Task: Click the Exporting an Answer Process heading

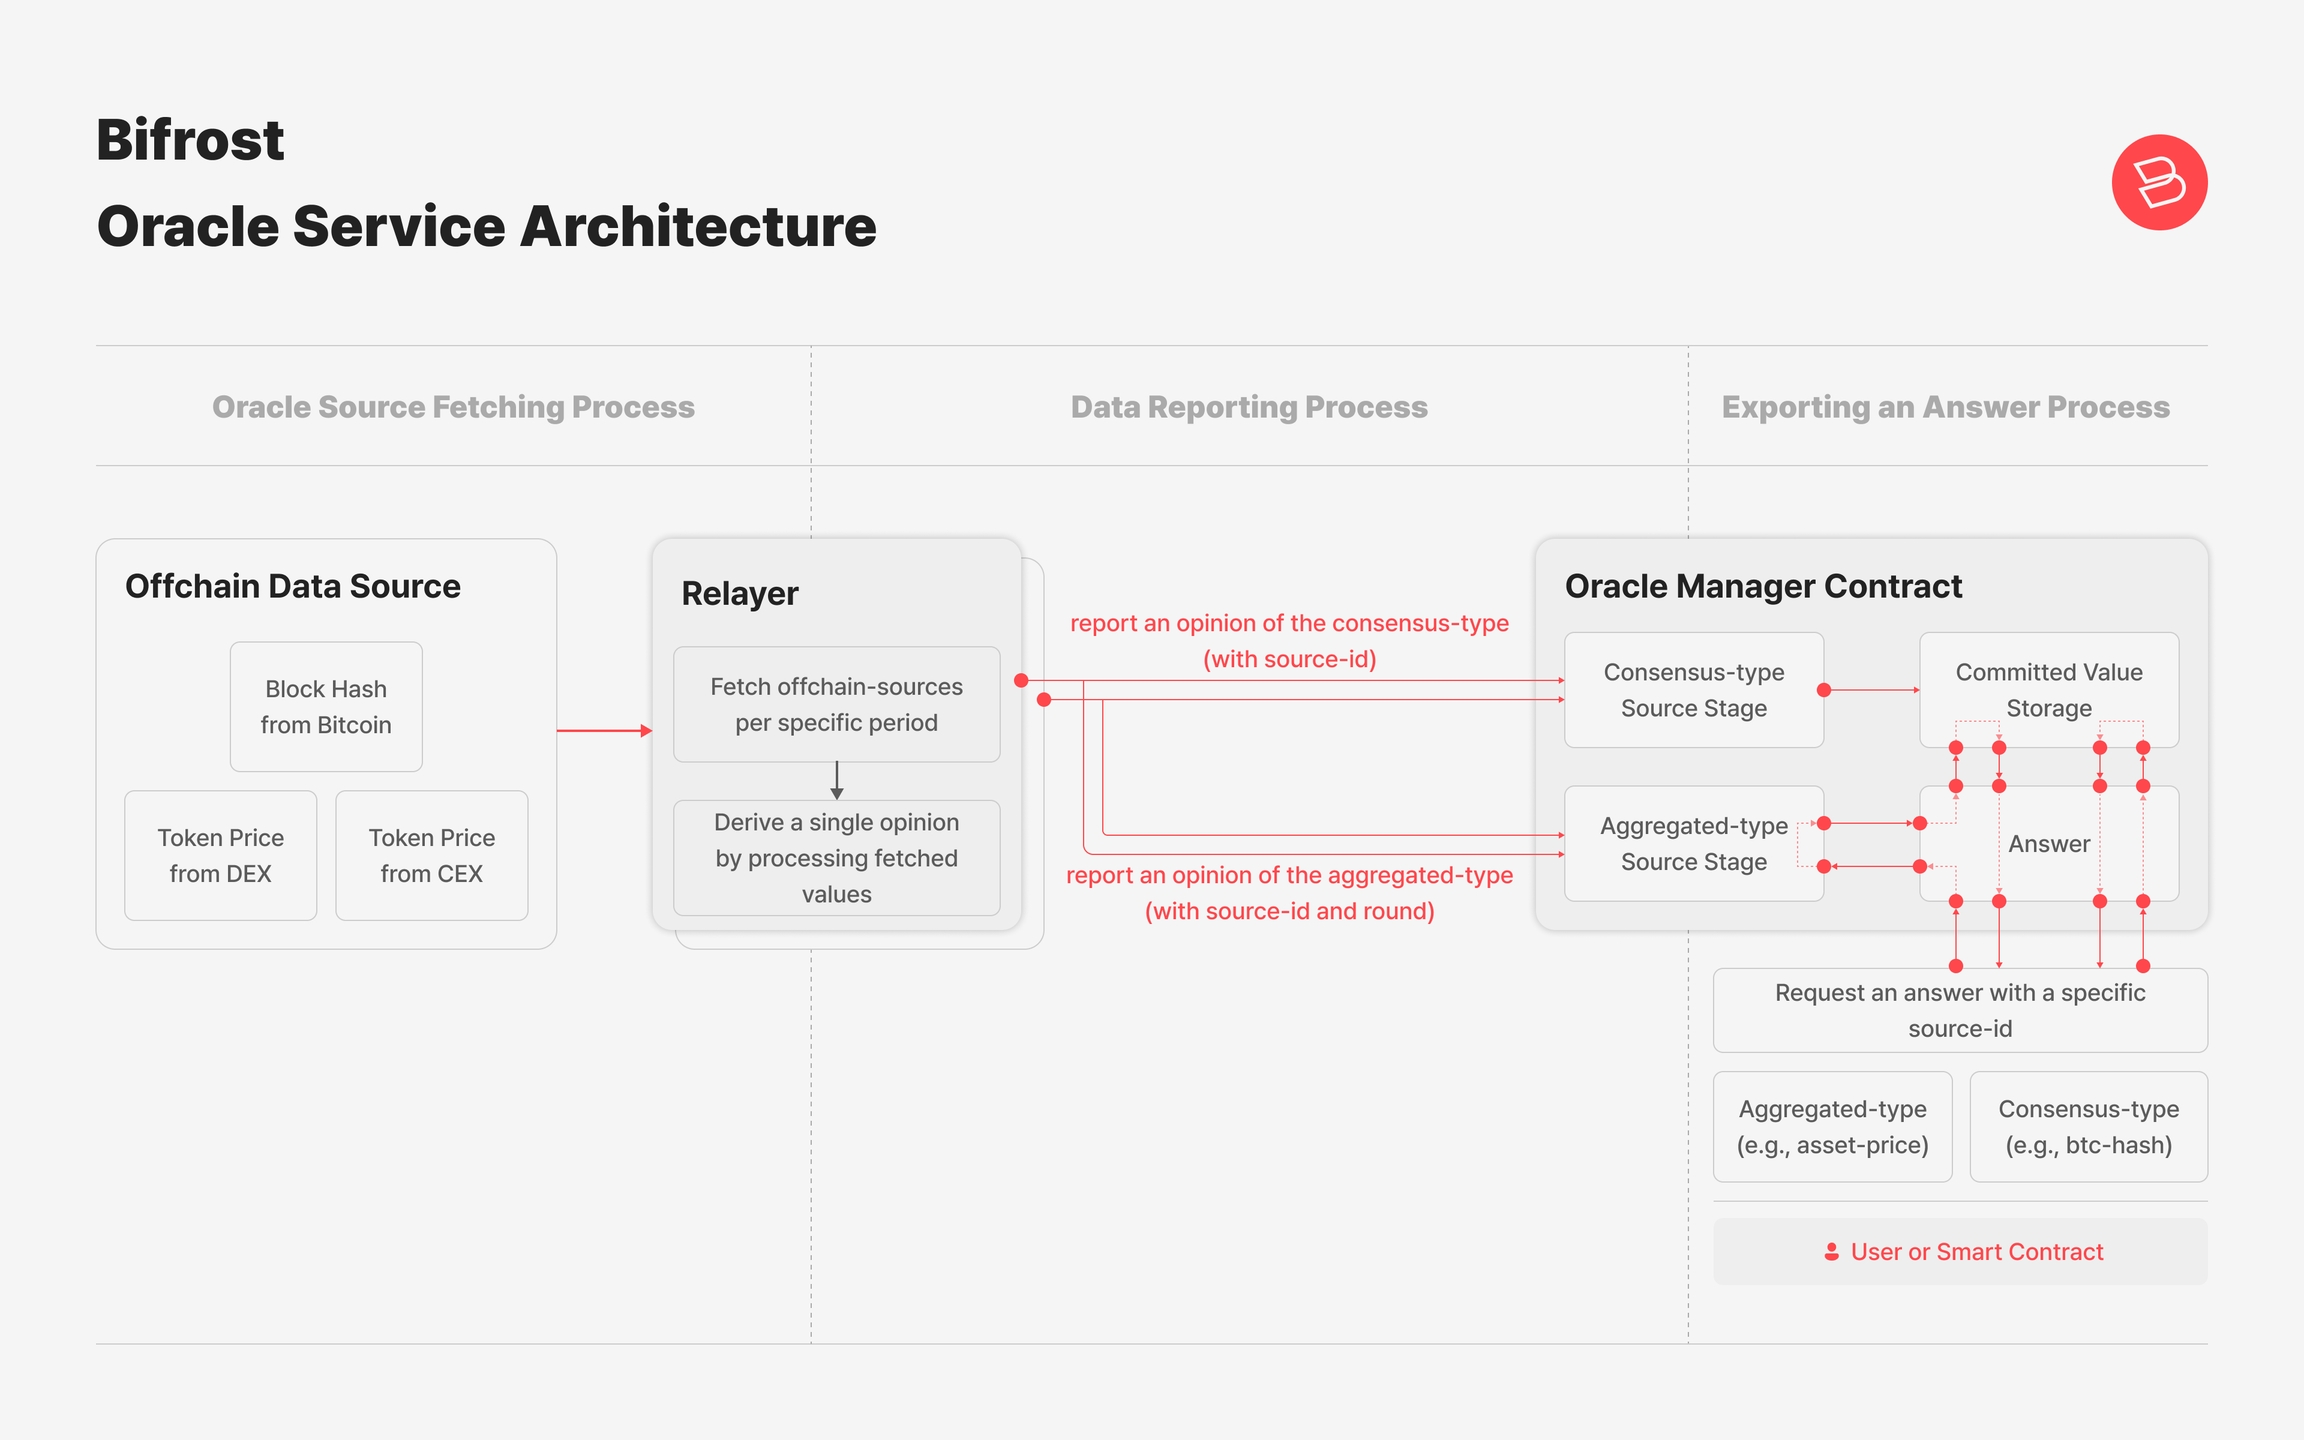Action: click(x=1945, y=407)
